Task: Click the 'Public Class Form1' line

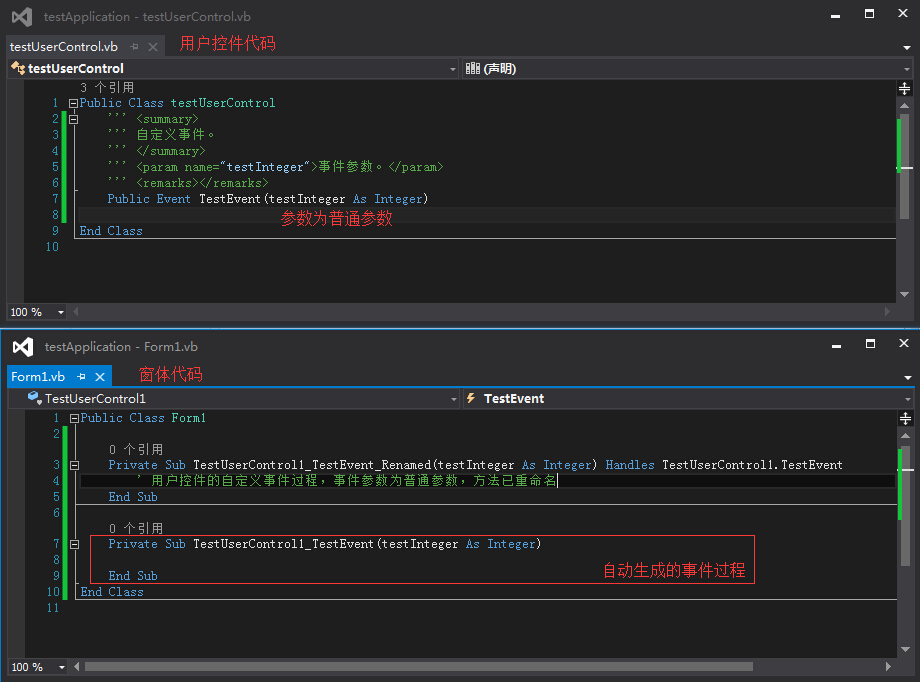Action: tap(143, 418)
